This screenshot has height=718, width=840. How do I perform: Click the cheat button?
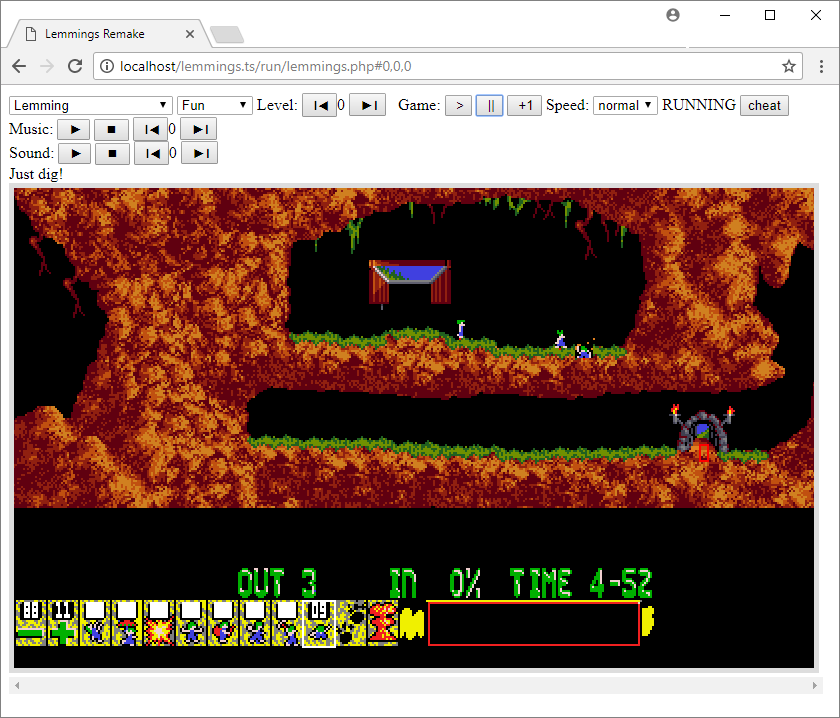tap(764, 105)
